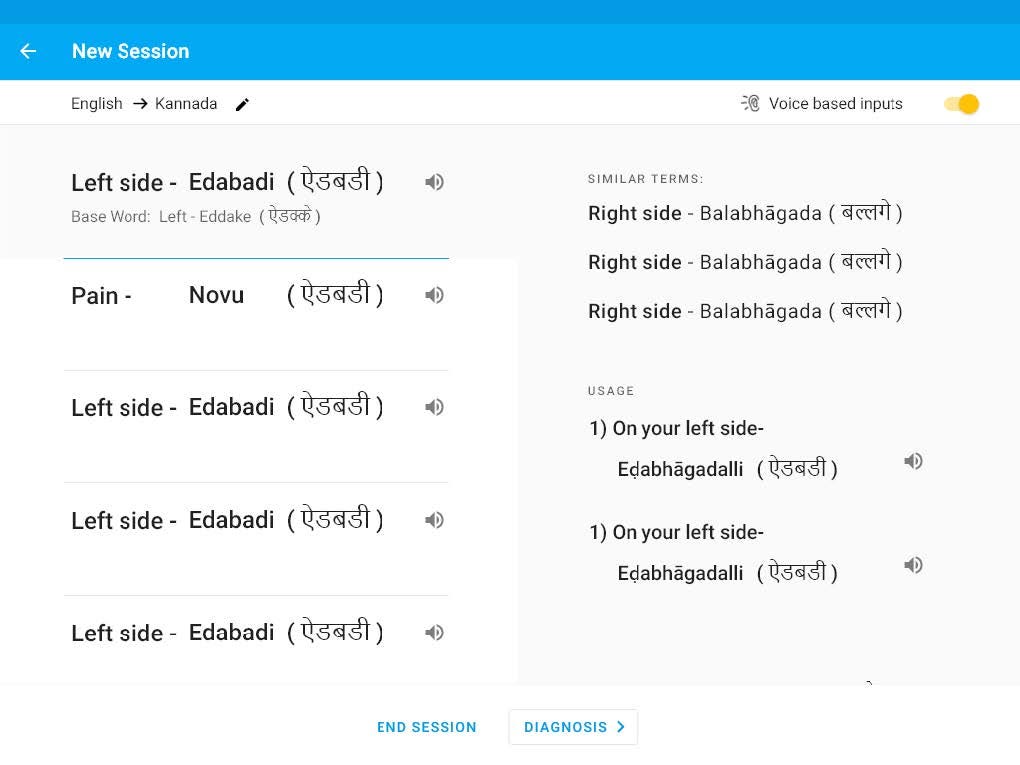Click the voice input ear icon
The image size is (1020, 765).
(x=750, y=103)
